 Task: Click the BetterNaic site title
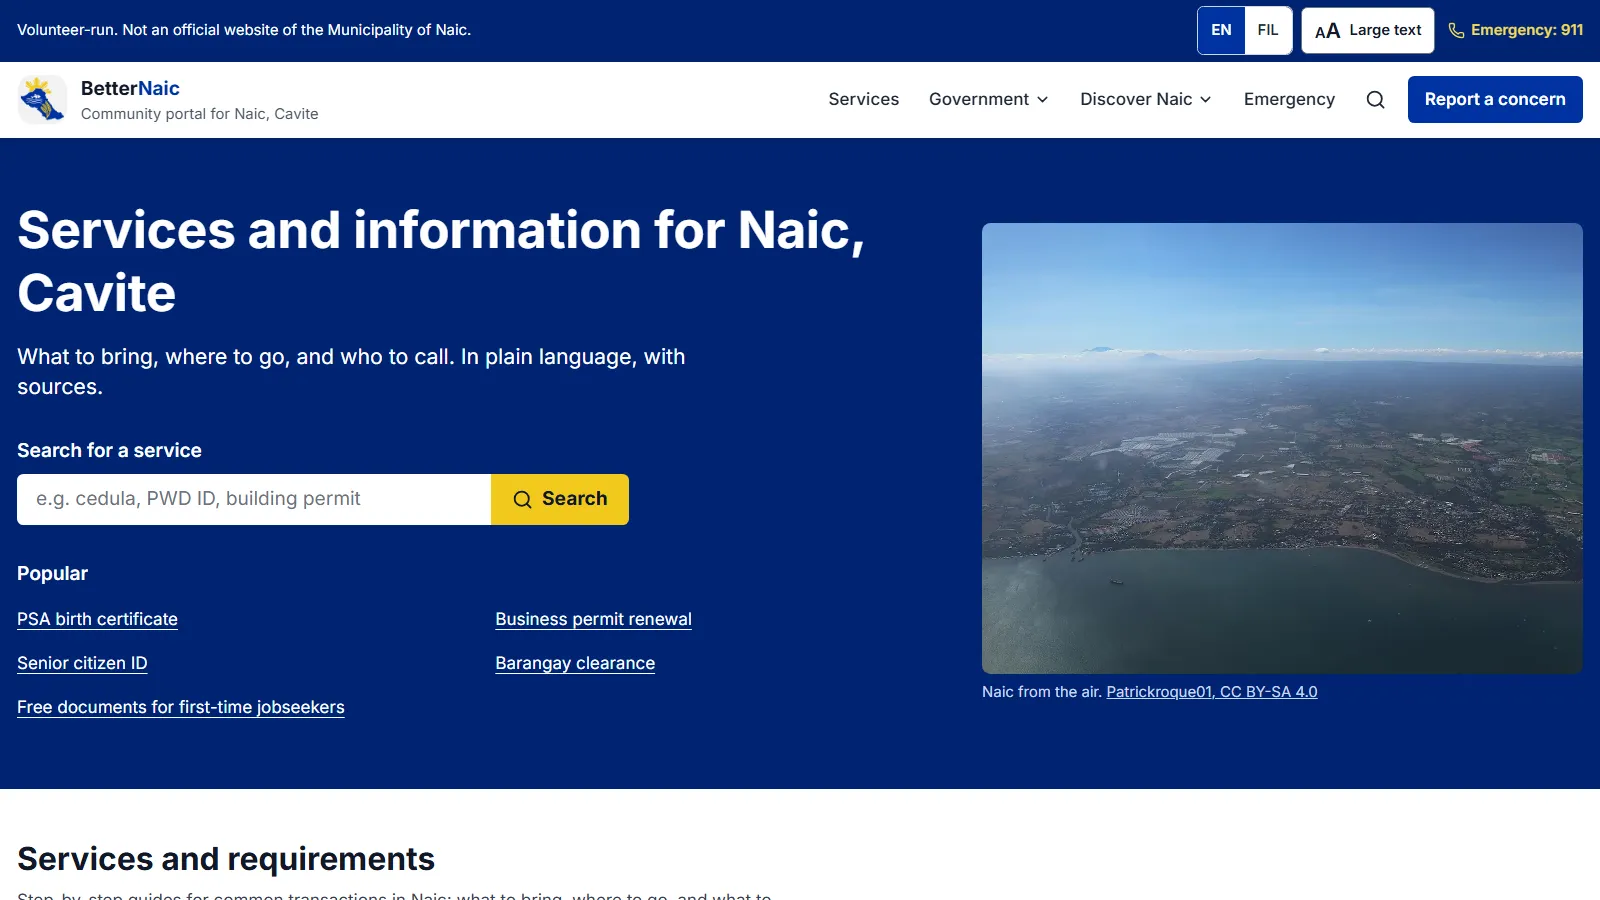point(130,88)
